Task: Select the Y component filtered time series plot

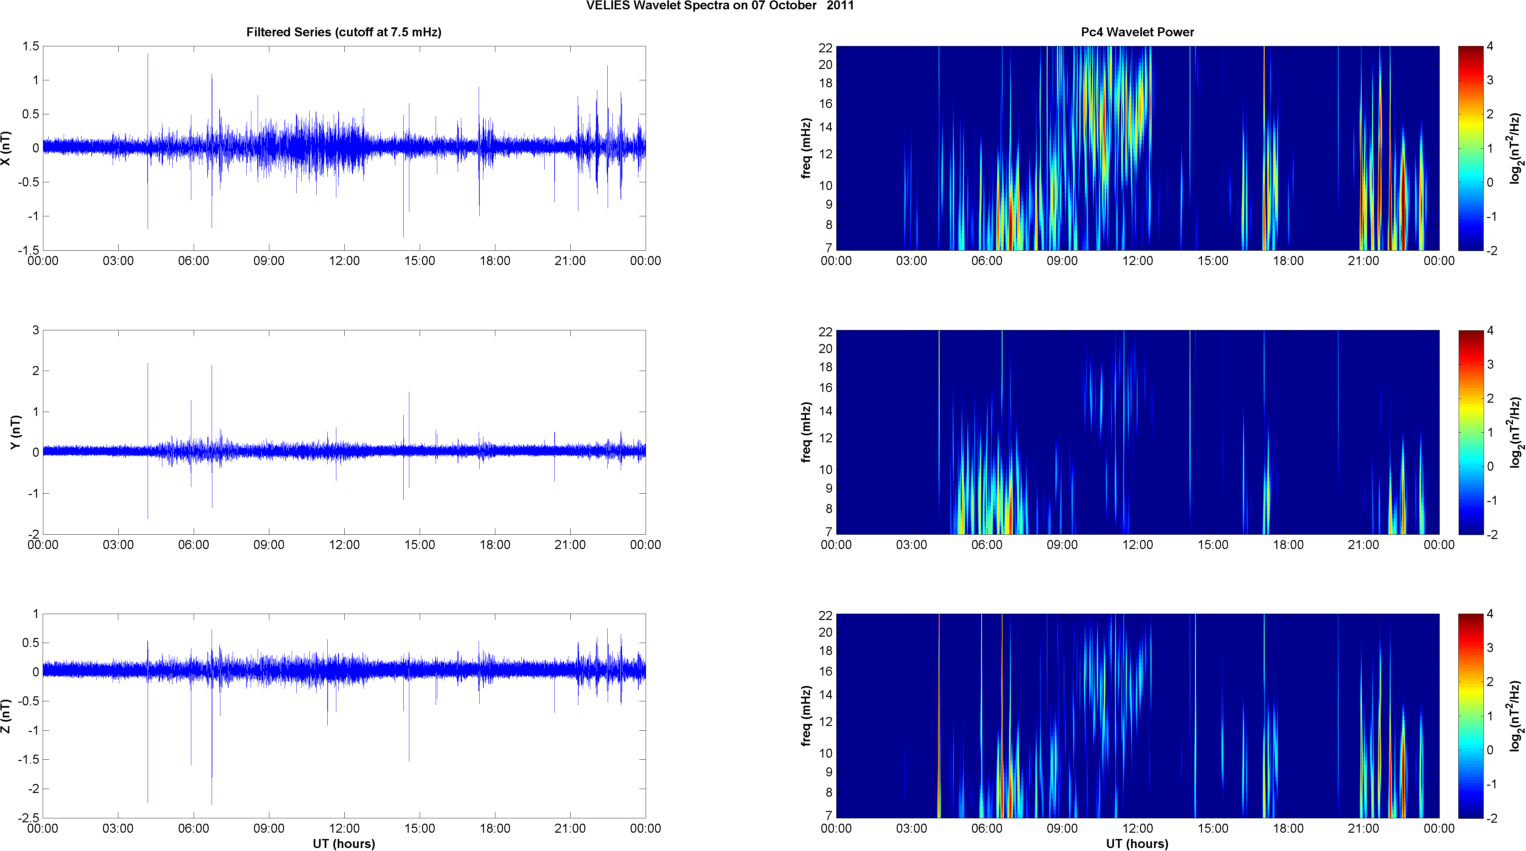Action: (x=344, y=432)
